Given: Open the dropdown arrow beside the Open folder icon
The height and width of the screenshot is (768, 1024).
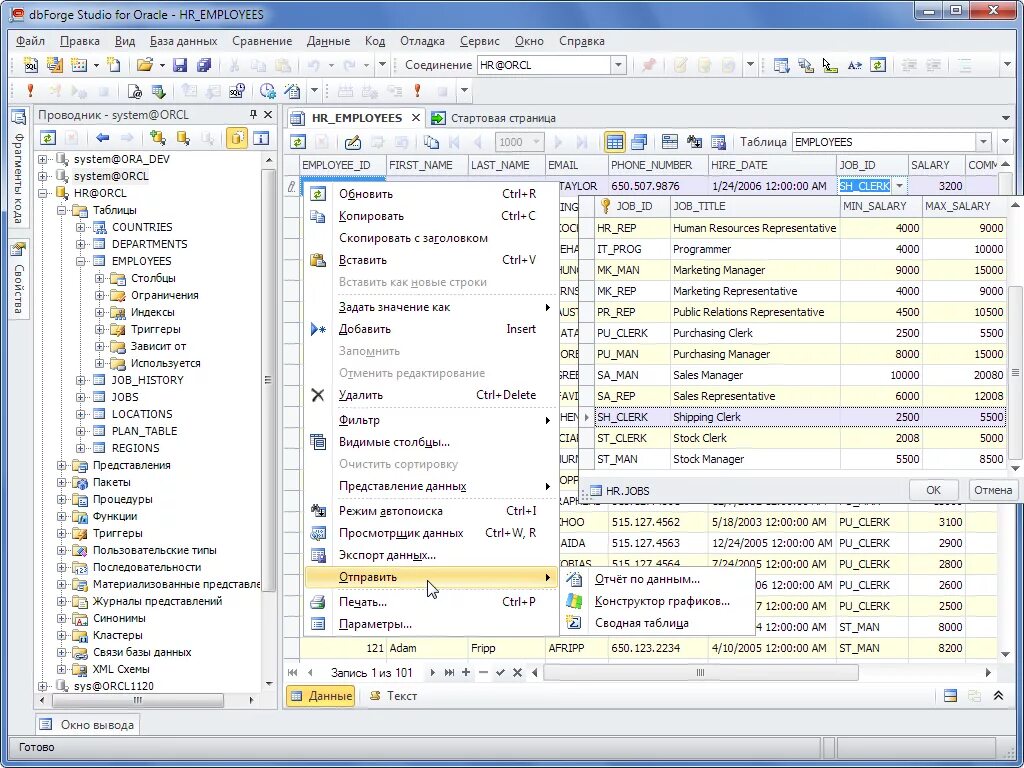Looking at the screenshot, I should (x=160, y=65).
